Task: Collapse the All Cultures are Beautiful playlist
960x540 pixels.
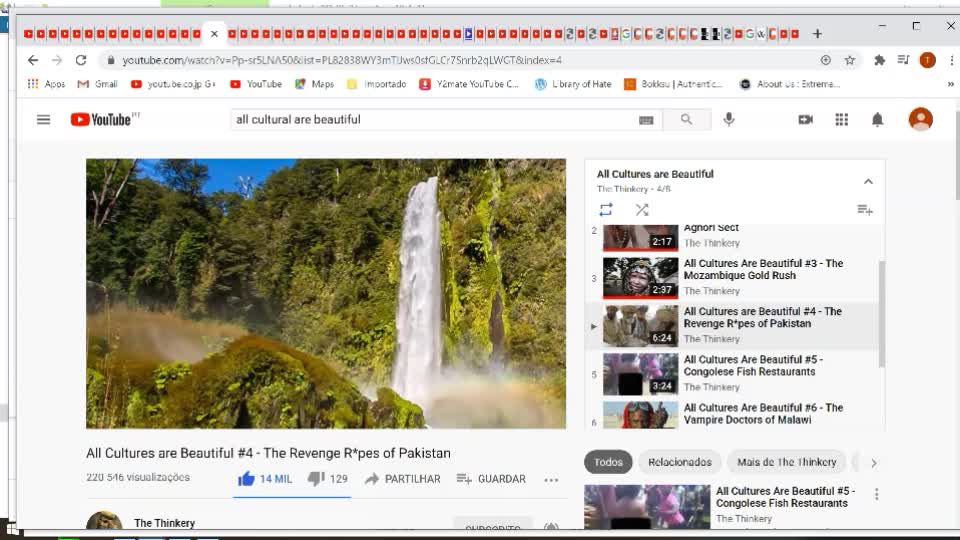Action: pos(868,181)
